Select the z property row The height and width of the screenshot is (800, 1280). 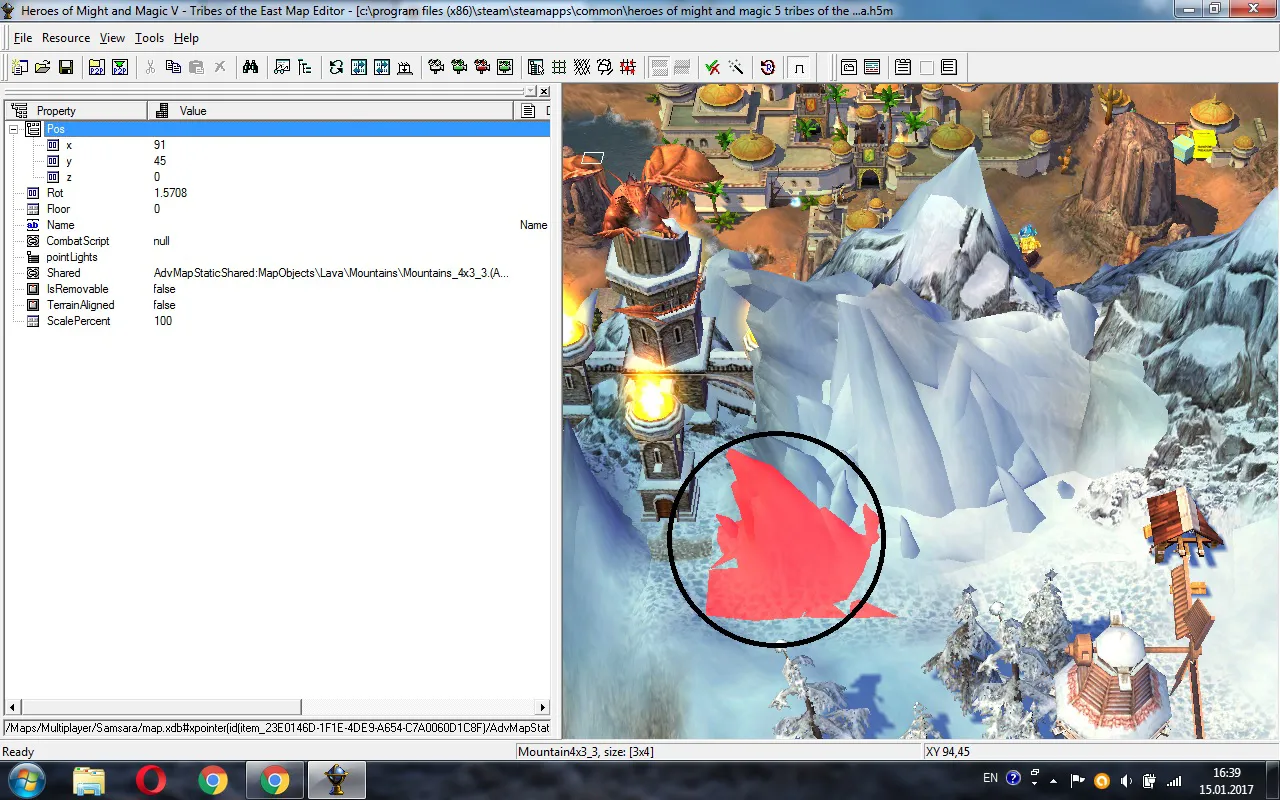[277, 177]
